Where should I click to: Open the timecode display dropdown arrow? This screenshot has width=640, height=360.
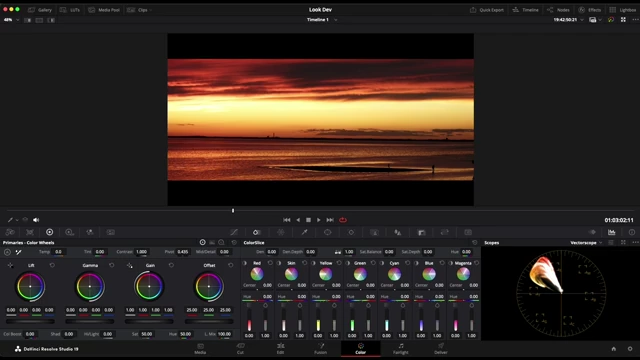pyautogui.click(x=582, y=20)
